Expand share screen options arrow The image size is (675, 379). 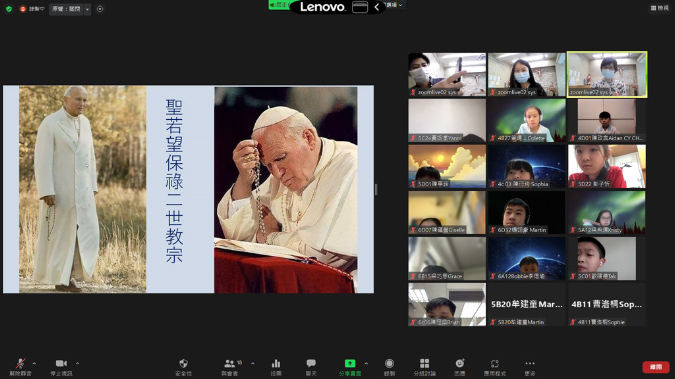pos(366,363)
